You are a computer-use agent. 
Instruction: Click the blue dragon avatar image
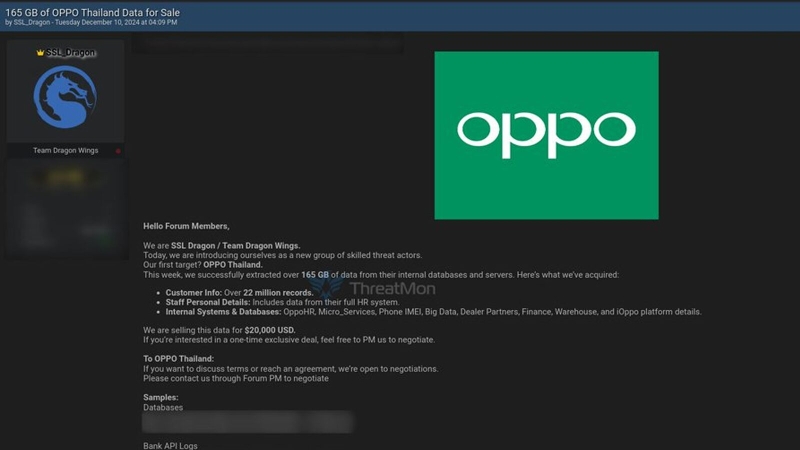(65, 97)
